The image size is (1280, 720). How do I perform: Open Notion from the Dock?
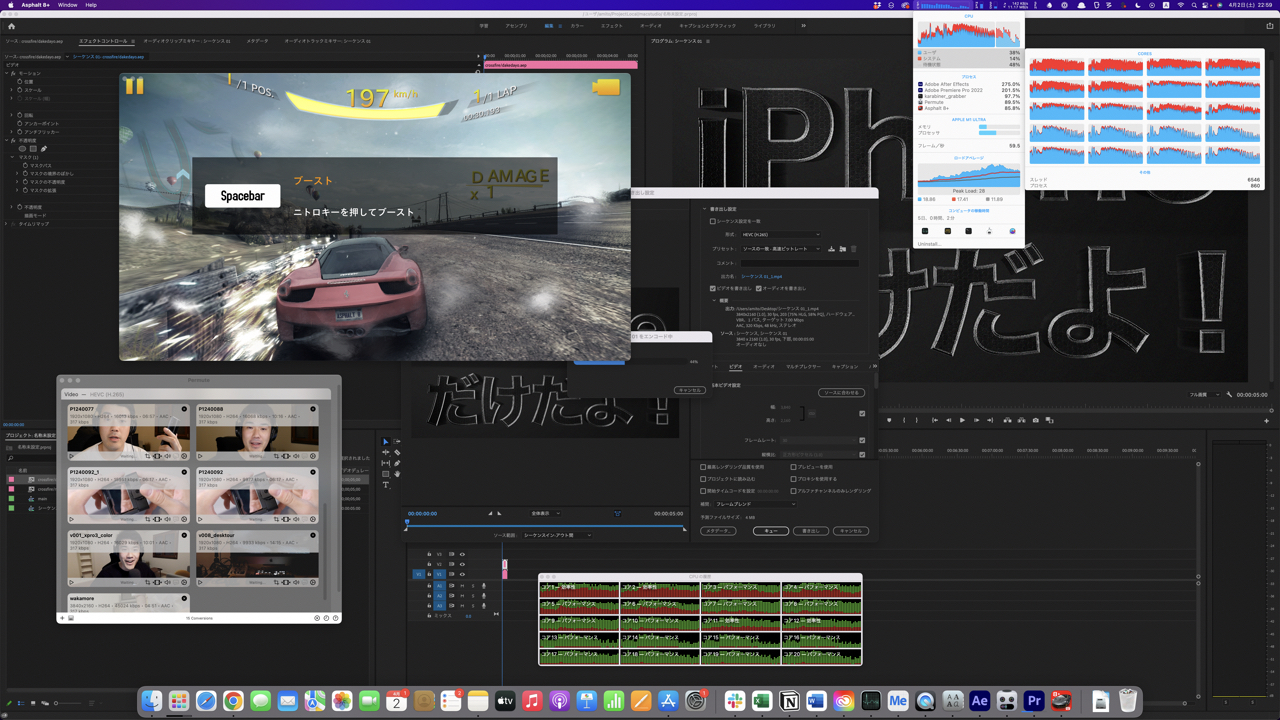[x=789, y=702]
